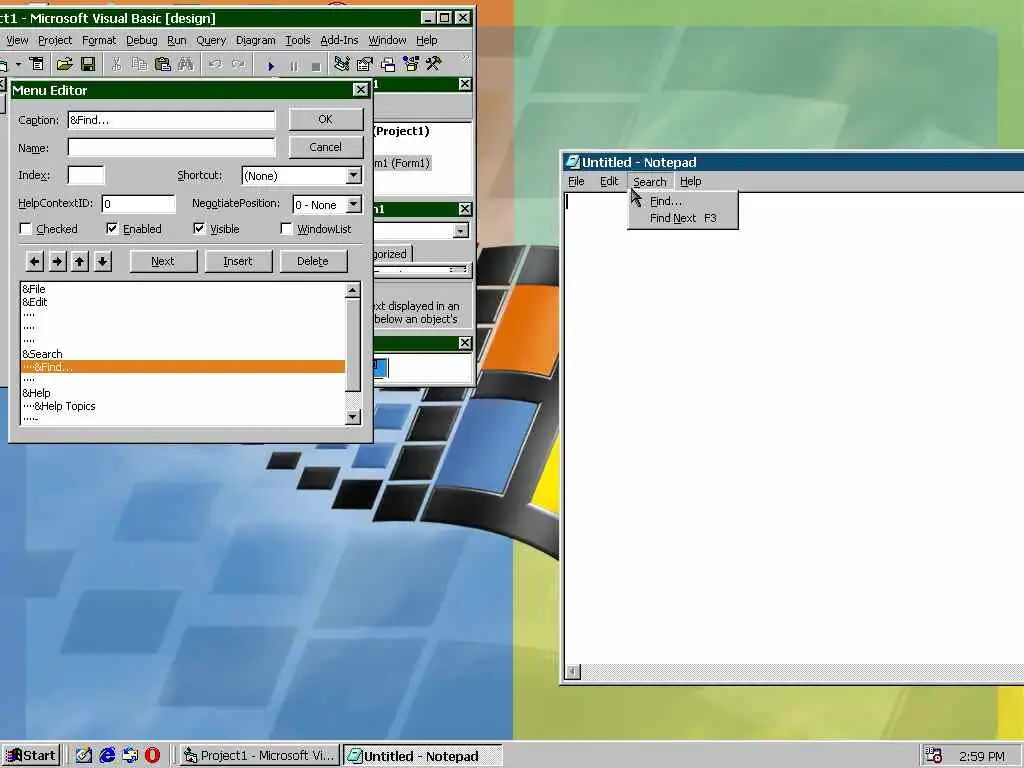This screenshot has height=768, width=1024.
Task: Open the Project menu in Visual Basic
Action: (55, 40)
